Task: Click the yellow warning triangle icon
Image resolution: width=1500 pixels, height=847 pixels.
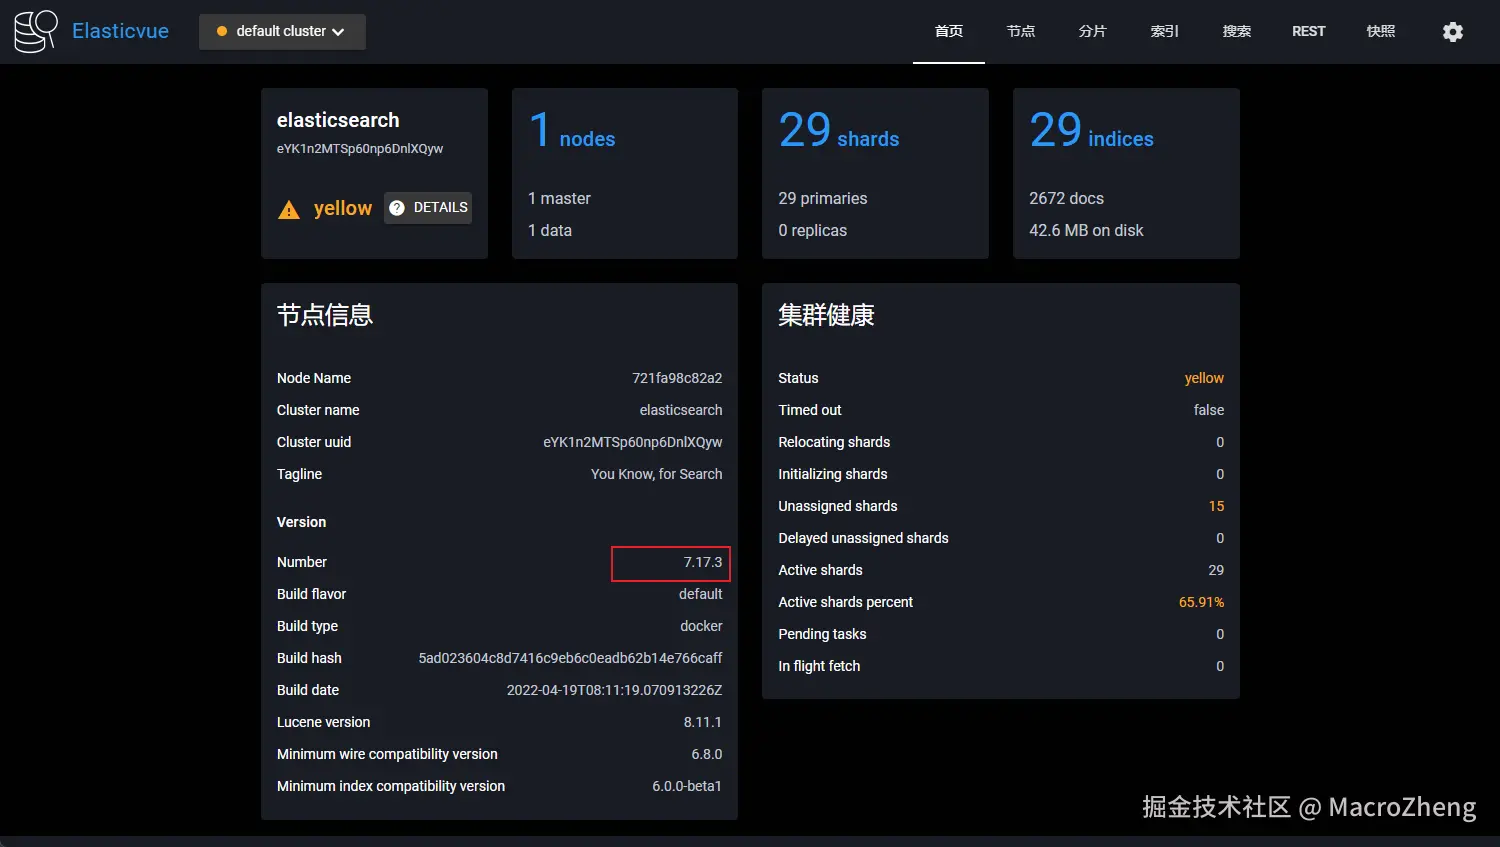Action: point(289,209)
